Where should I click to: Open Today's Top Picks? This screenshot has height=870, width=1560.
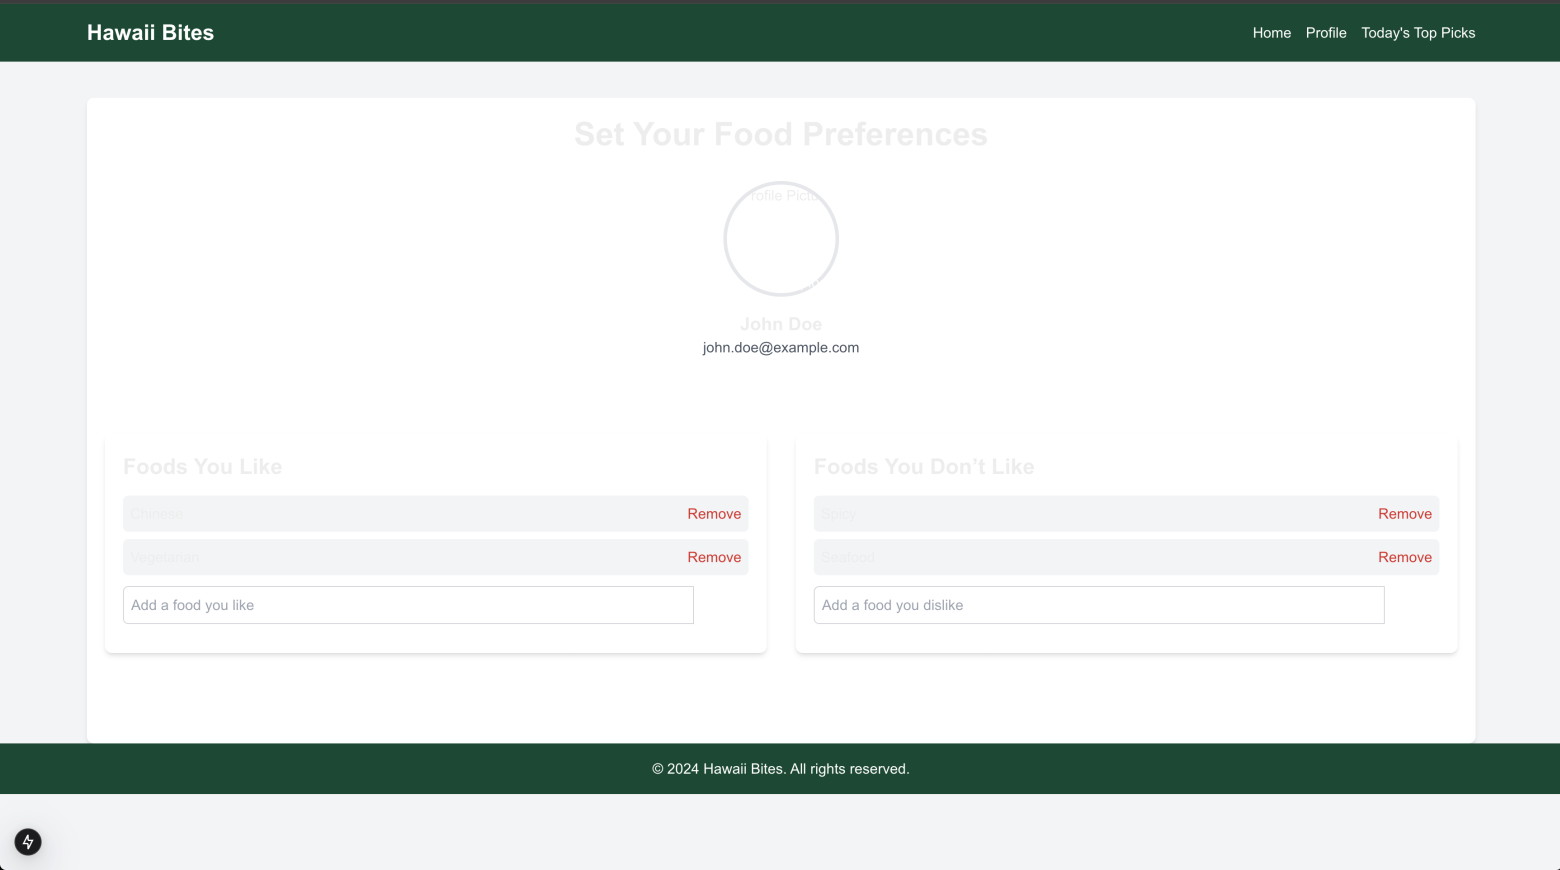click(x=1418, y=32)
